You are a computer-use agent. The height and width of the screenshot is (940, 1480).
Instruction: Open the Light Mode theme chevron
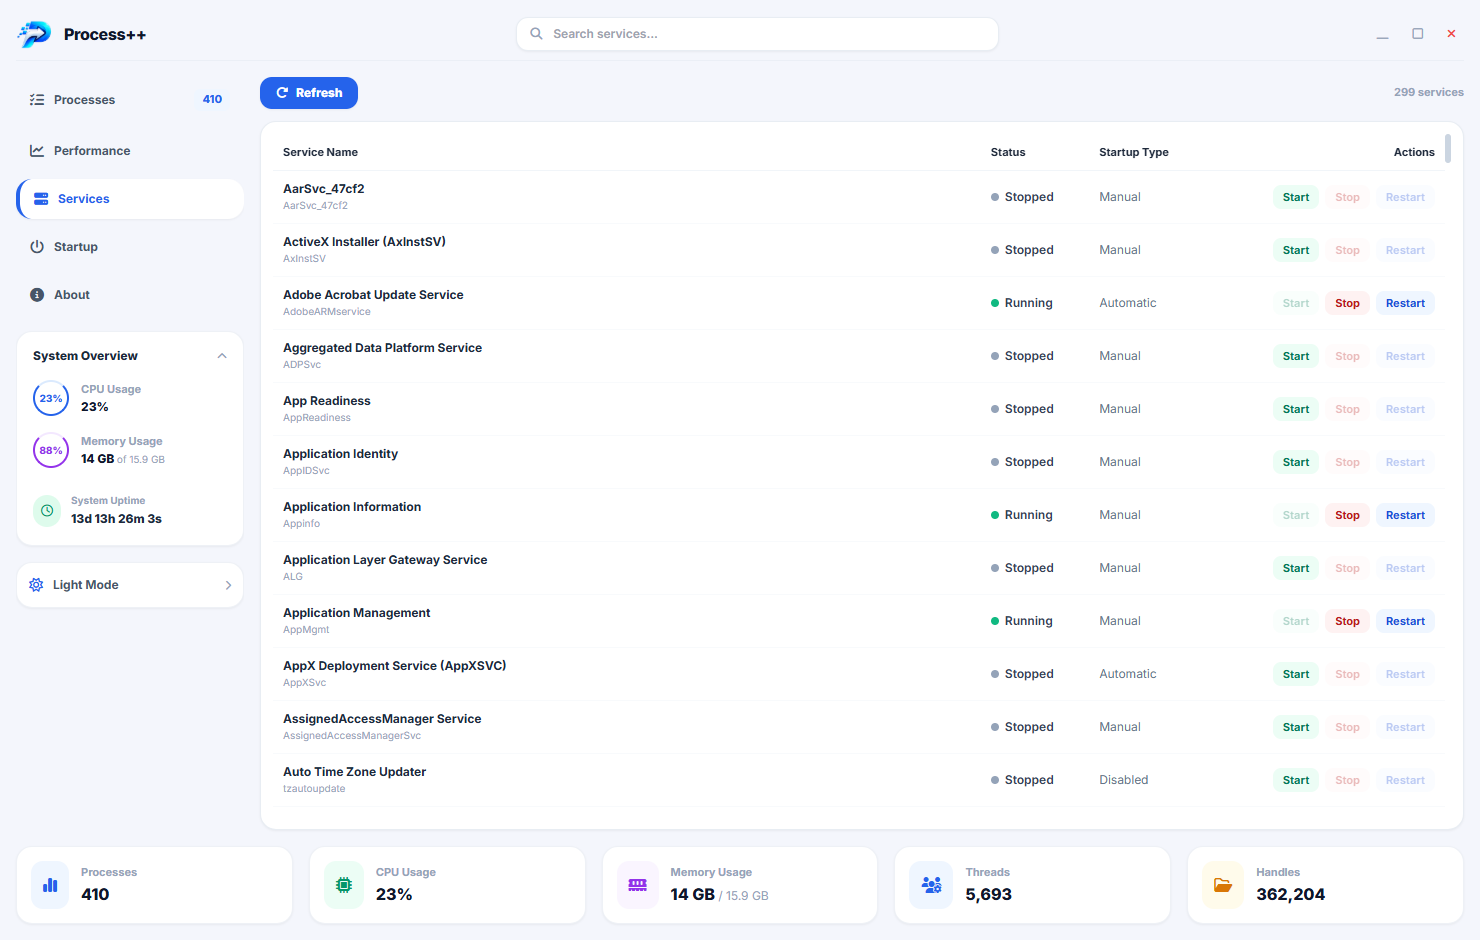coord(228,585)
